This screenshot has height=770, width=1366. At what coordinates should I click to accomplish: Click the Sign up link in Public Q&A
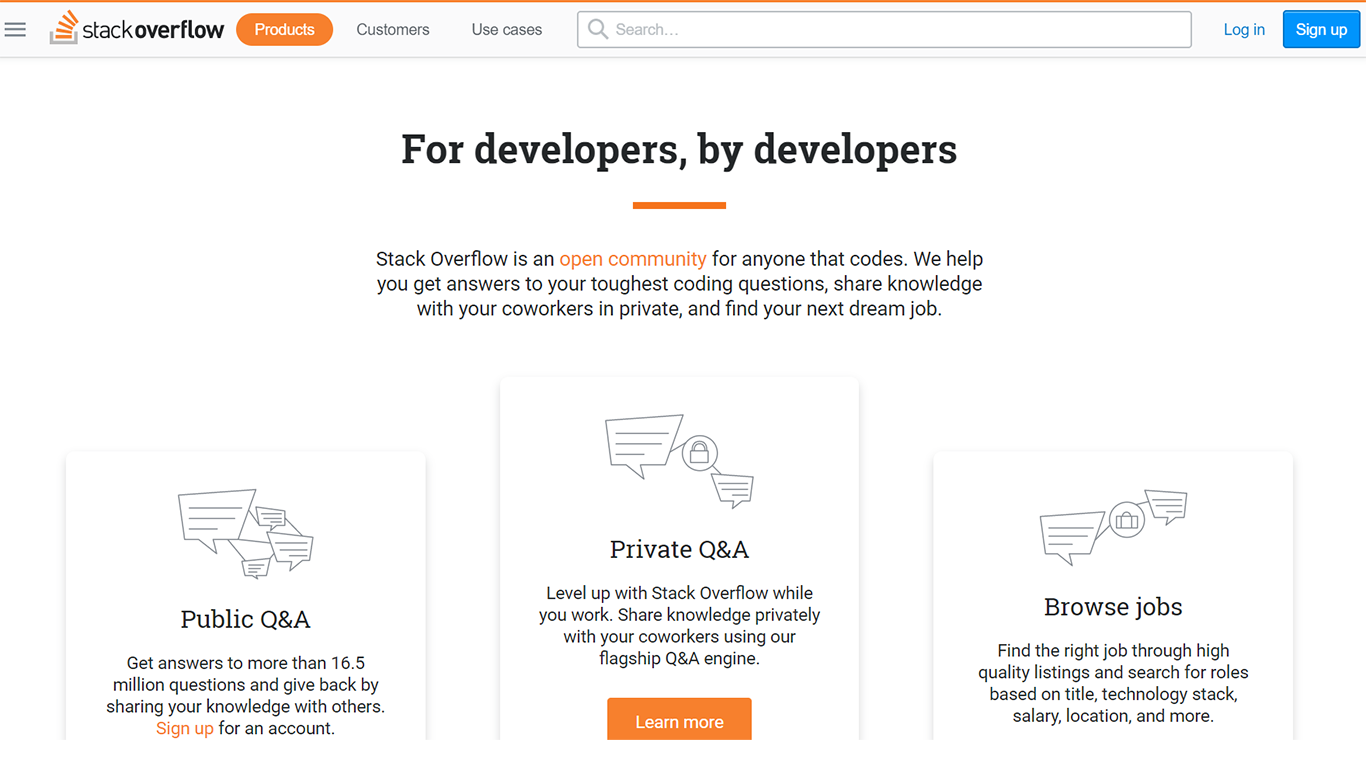click(185, 728)
